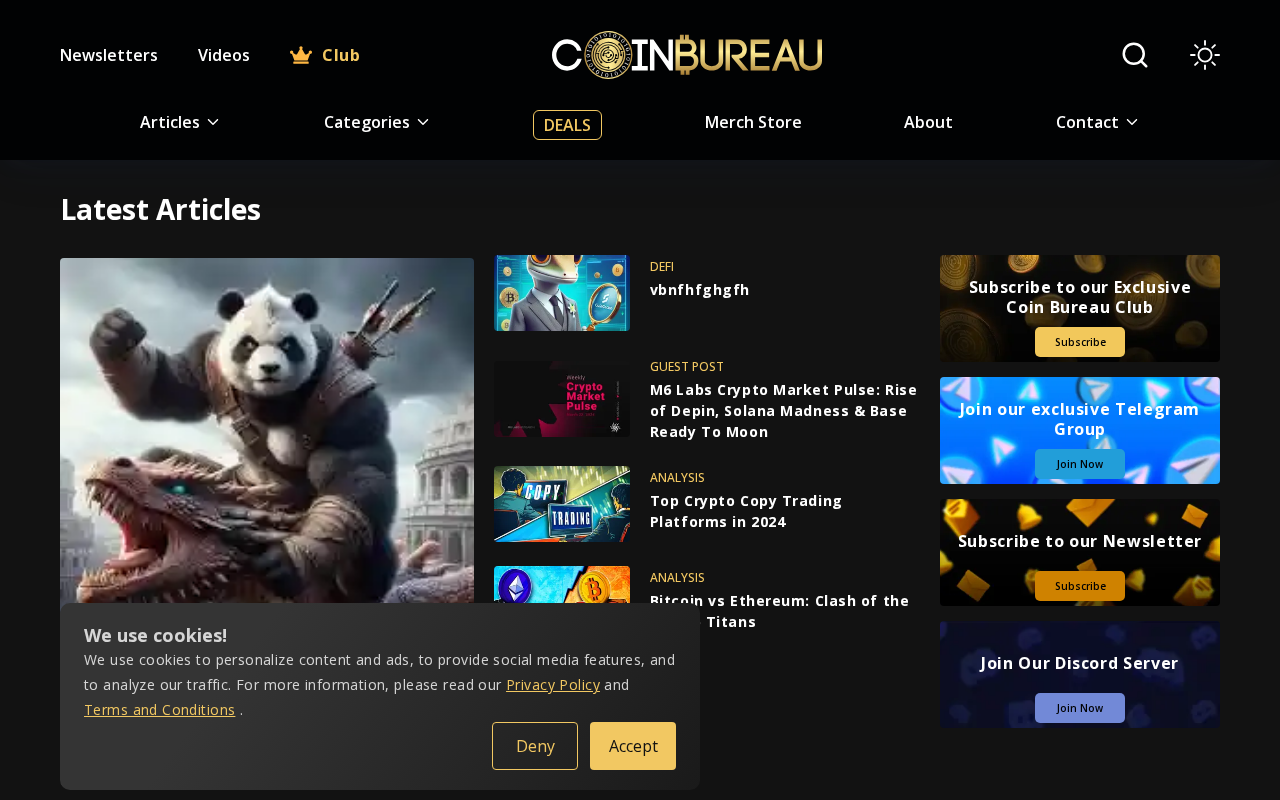Go to the Merch Store page
This screenshot has height=800, width=1280.
pyautogui.click(x=753, y=122)
